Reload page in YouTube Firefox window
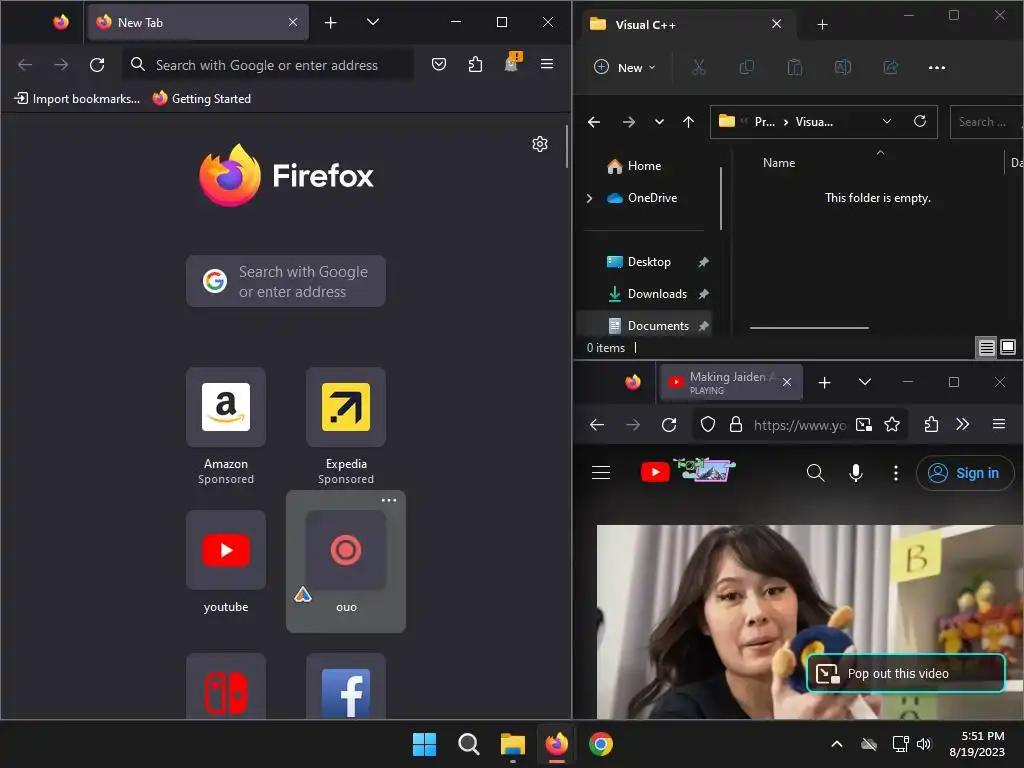 click(x=669, y=424)
